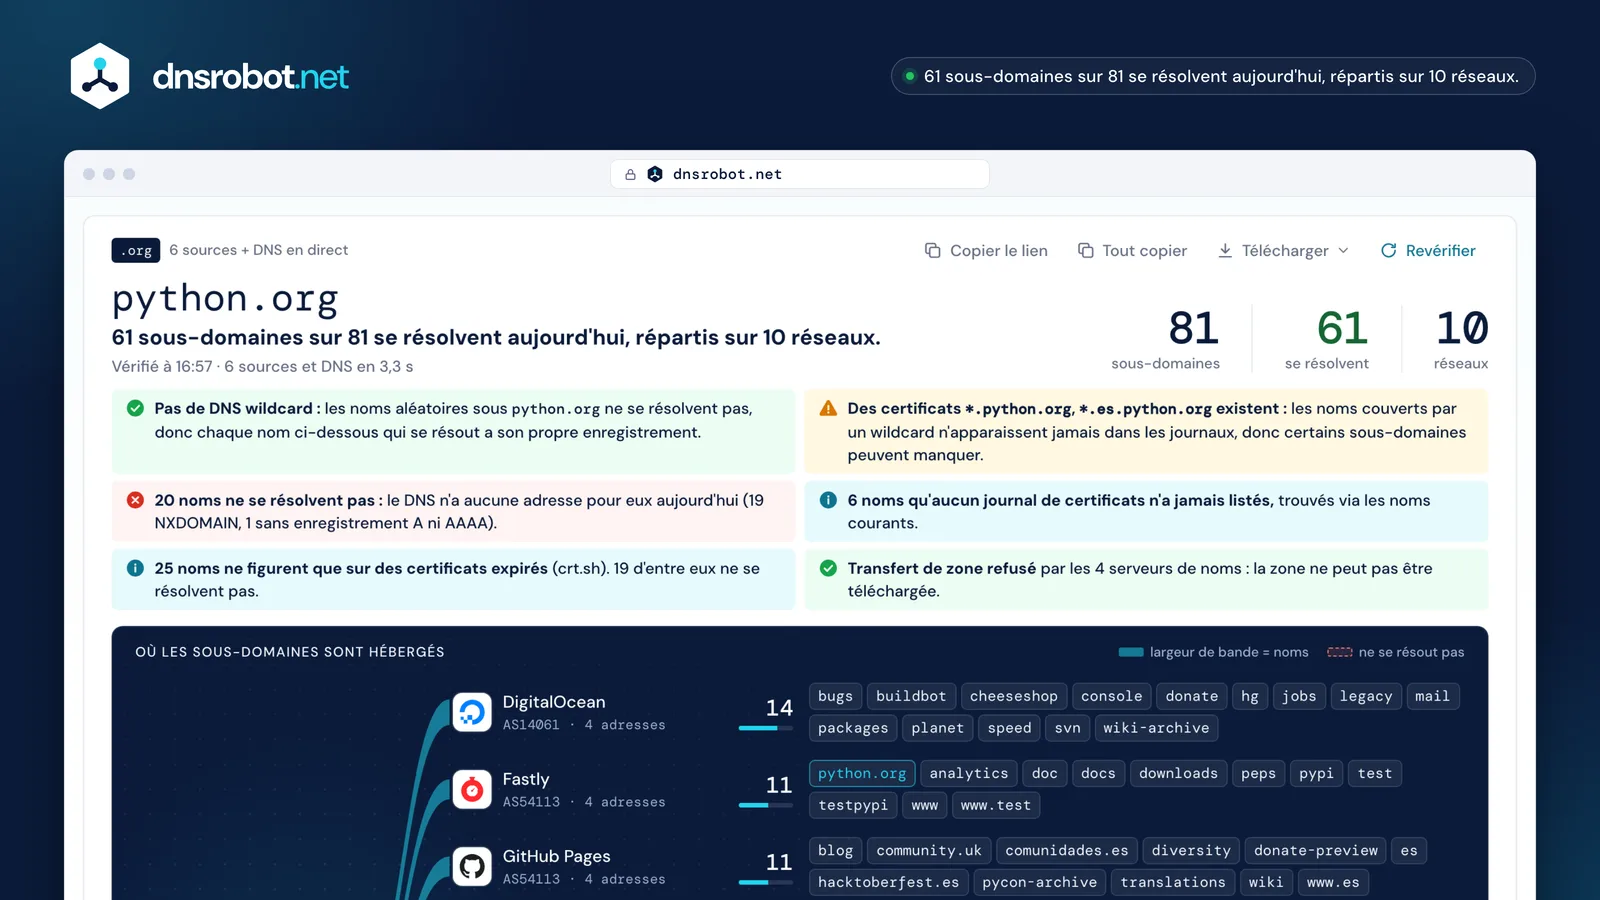Select the donate subdomain tag
1600x900 pixels.
click(x=1192, y=696)
